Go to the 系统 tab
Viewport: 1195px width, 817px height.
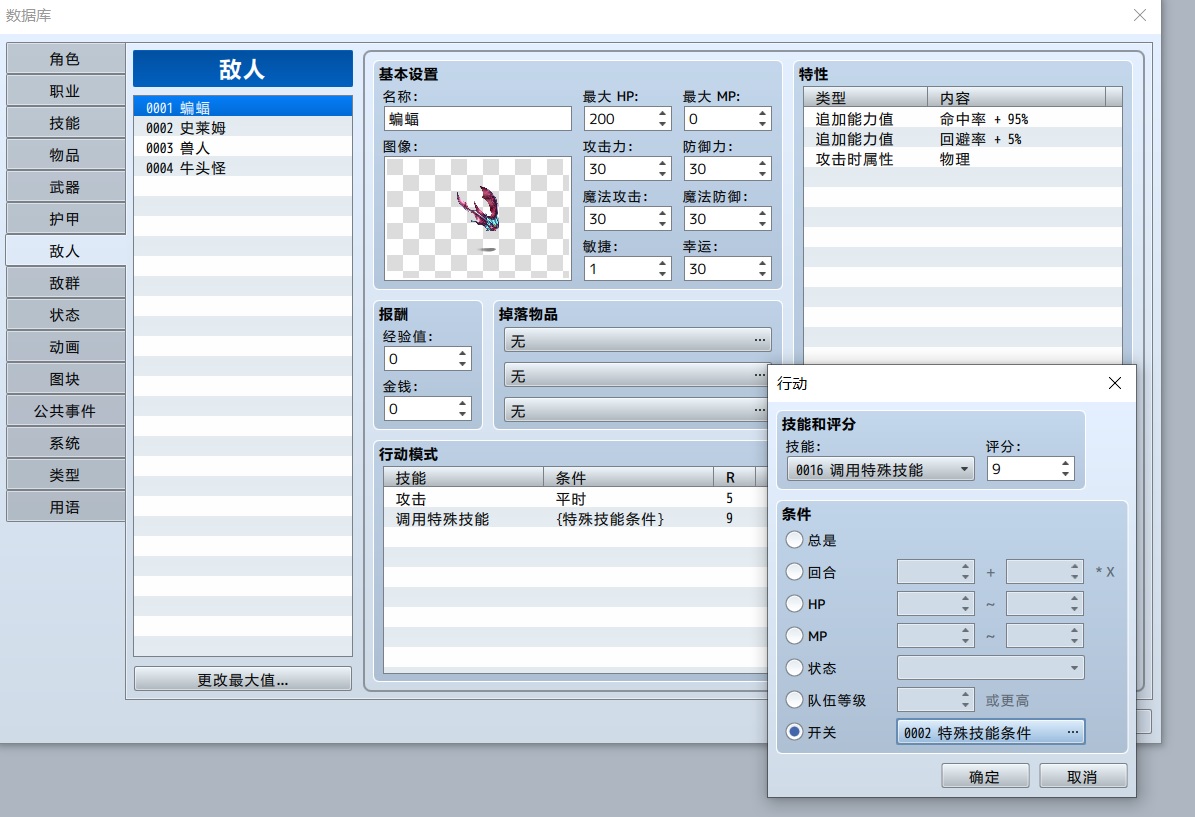(x=65, y=443)
